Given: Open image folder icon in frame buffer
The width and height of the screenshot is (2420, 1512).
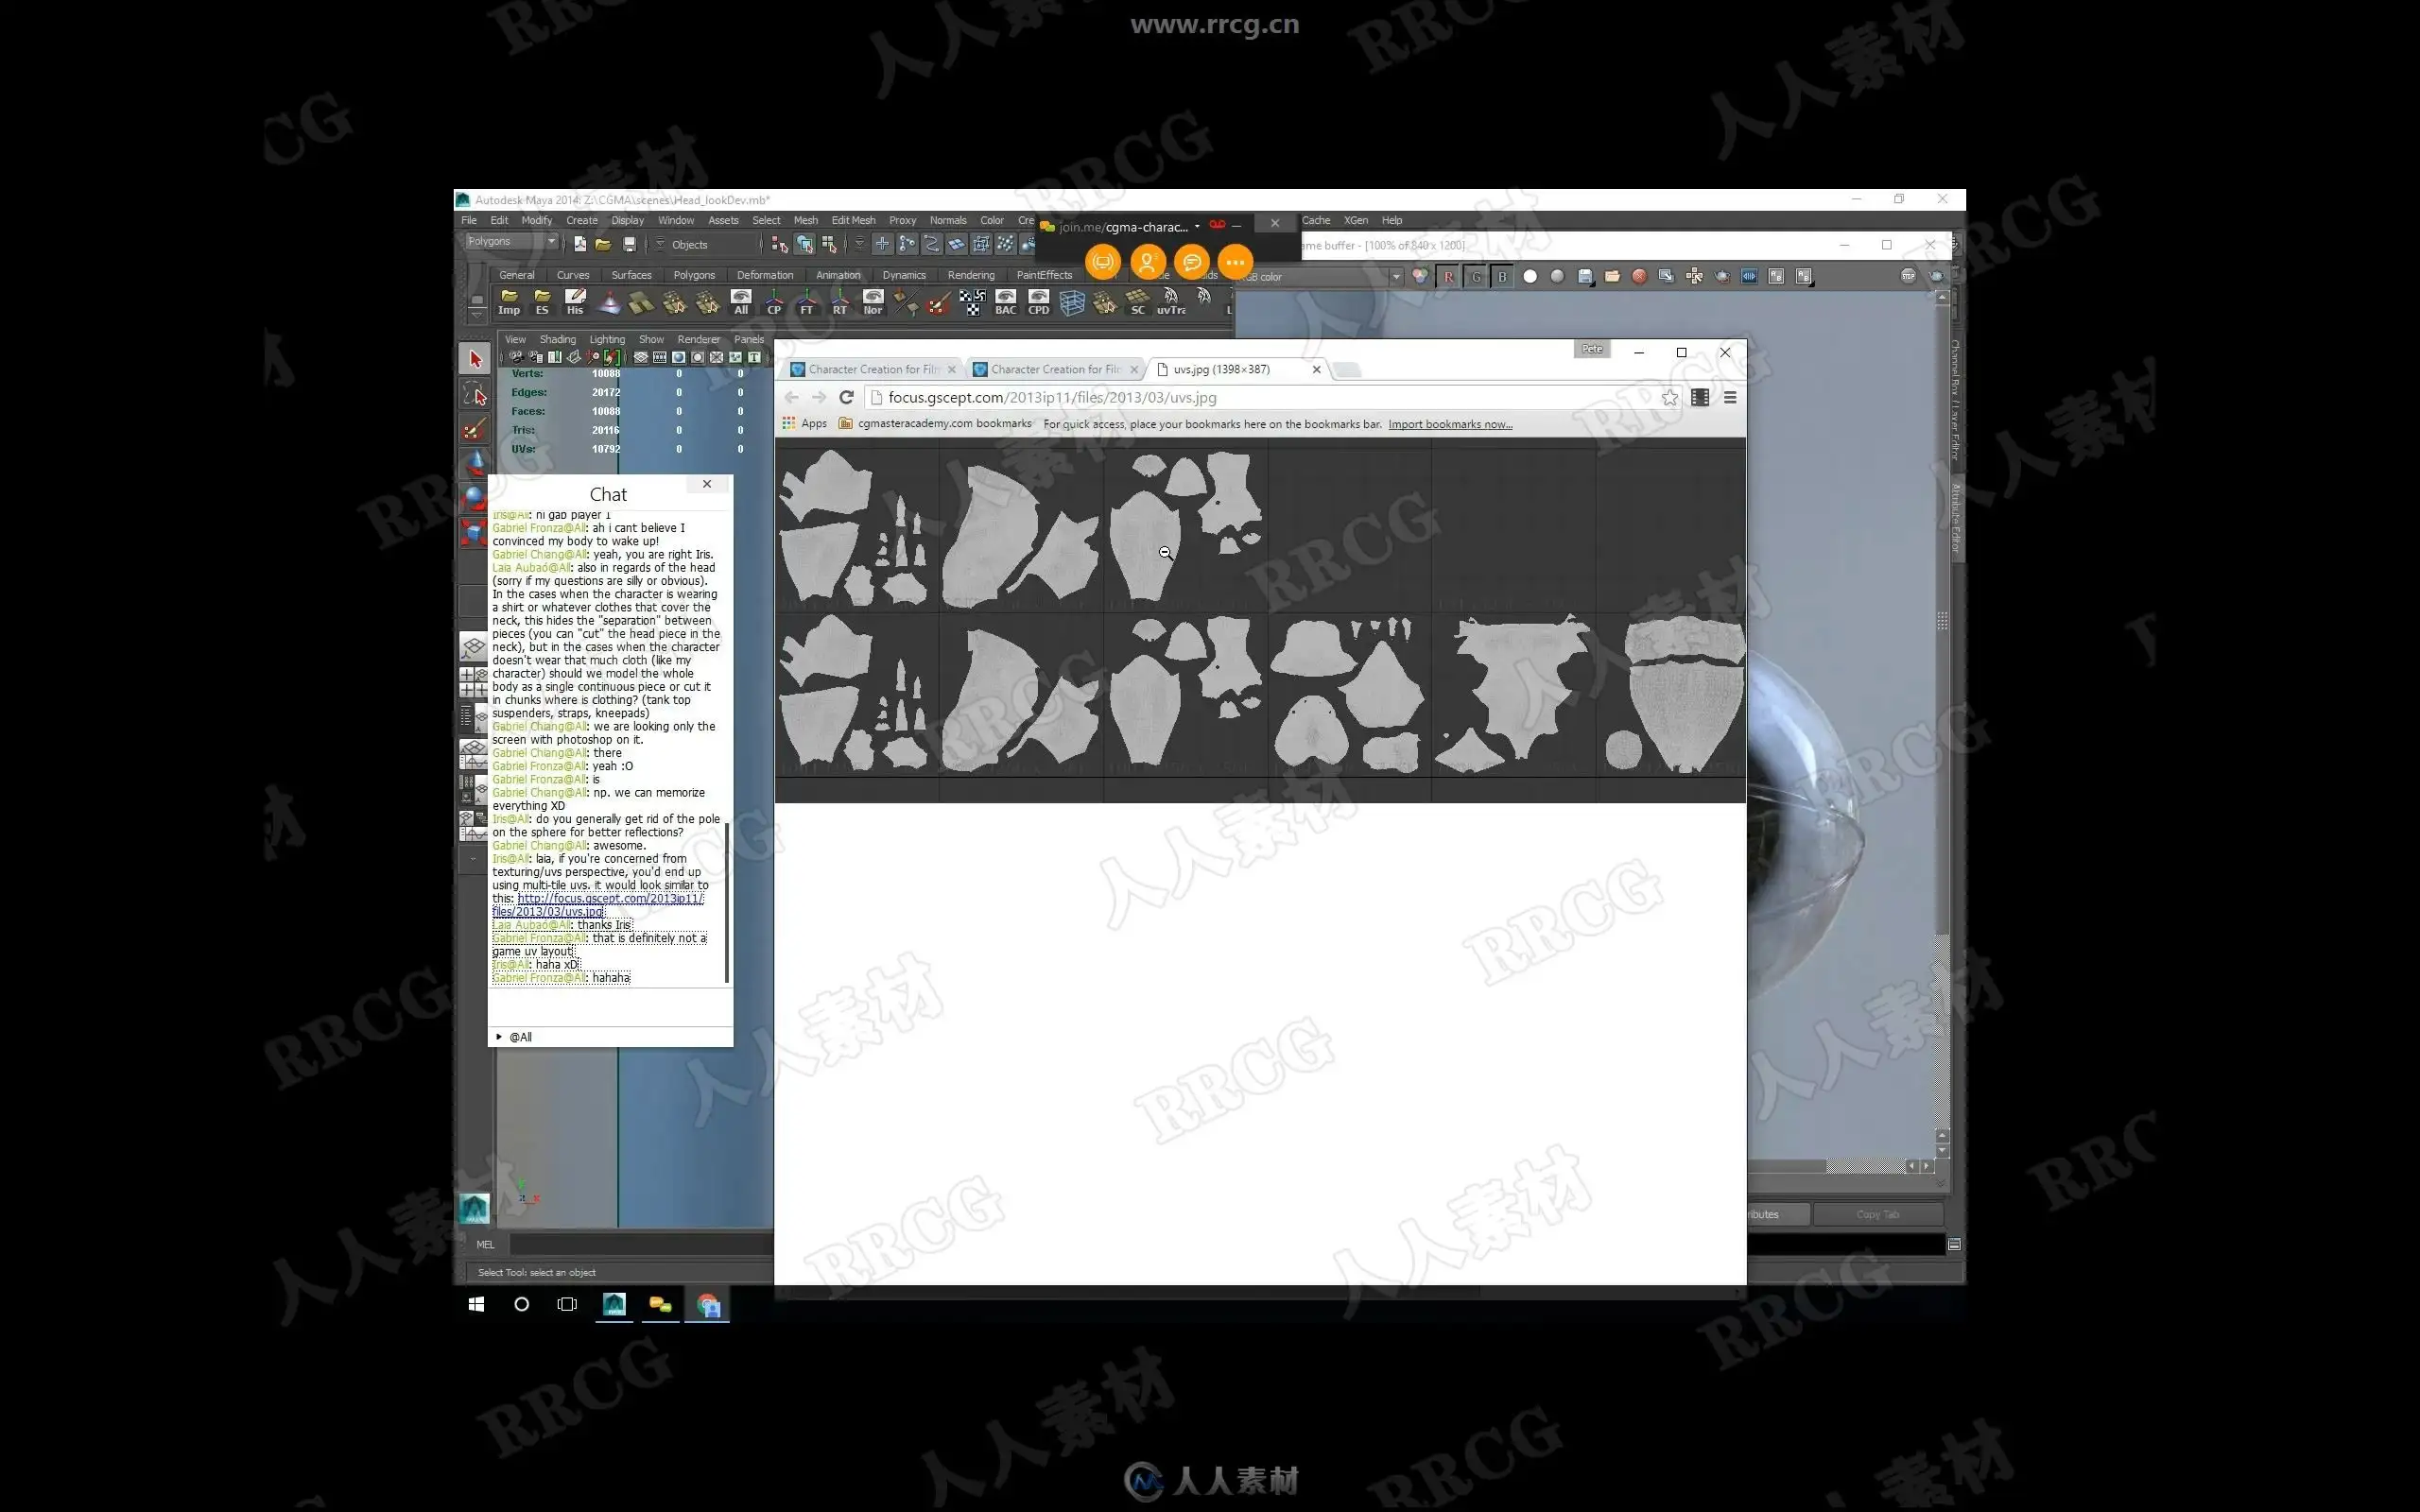Looking at the screenshot, I should 1612,277.
